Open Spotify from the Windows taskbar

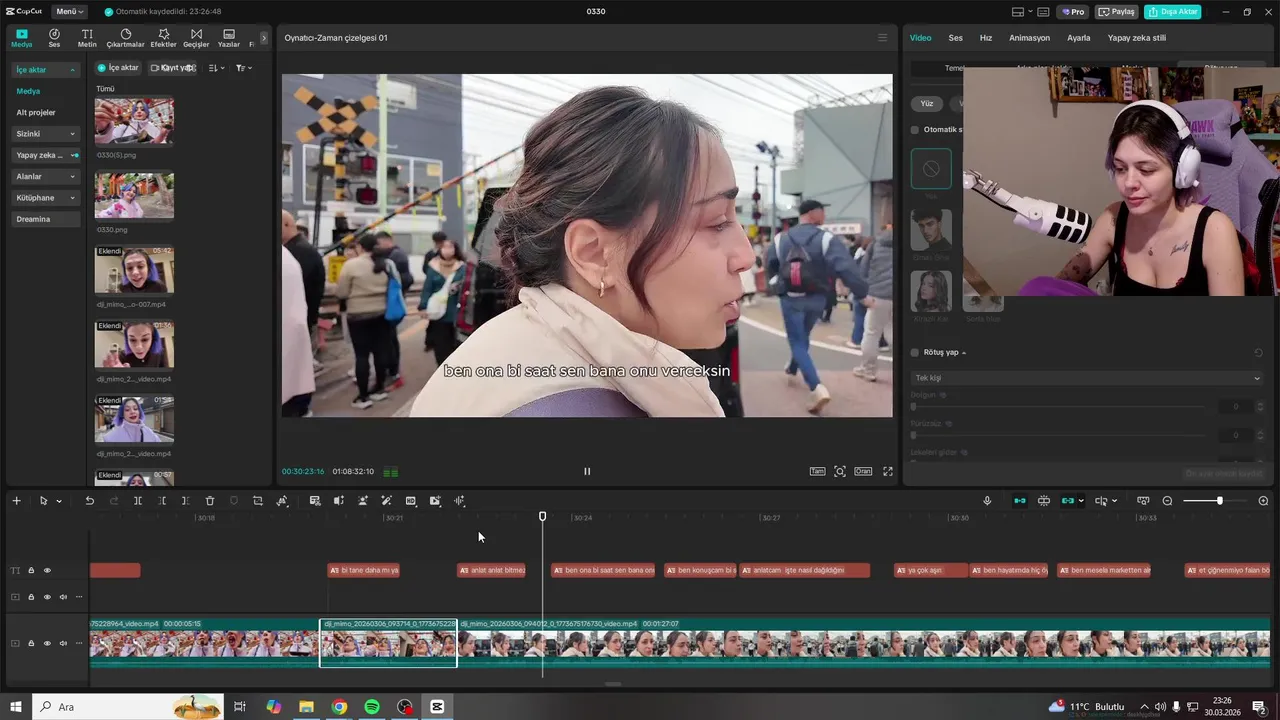point(372,707)
